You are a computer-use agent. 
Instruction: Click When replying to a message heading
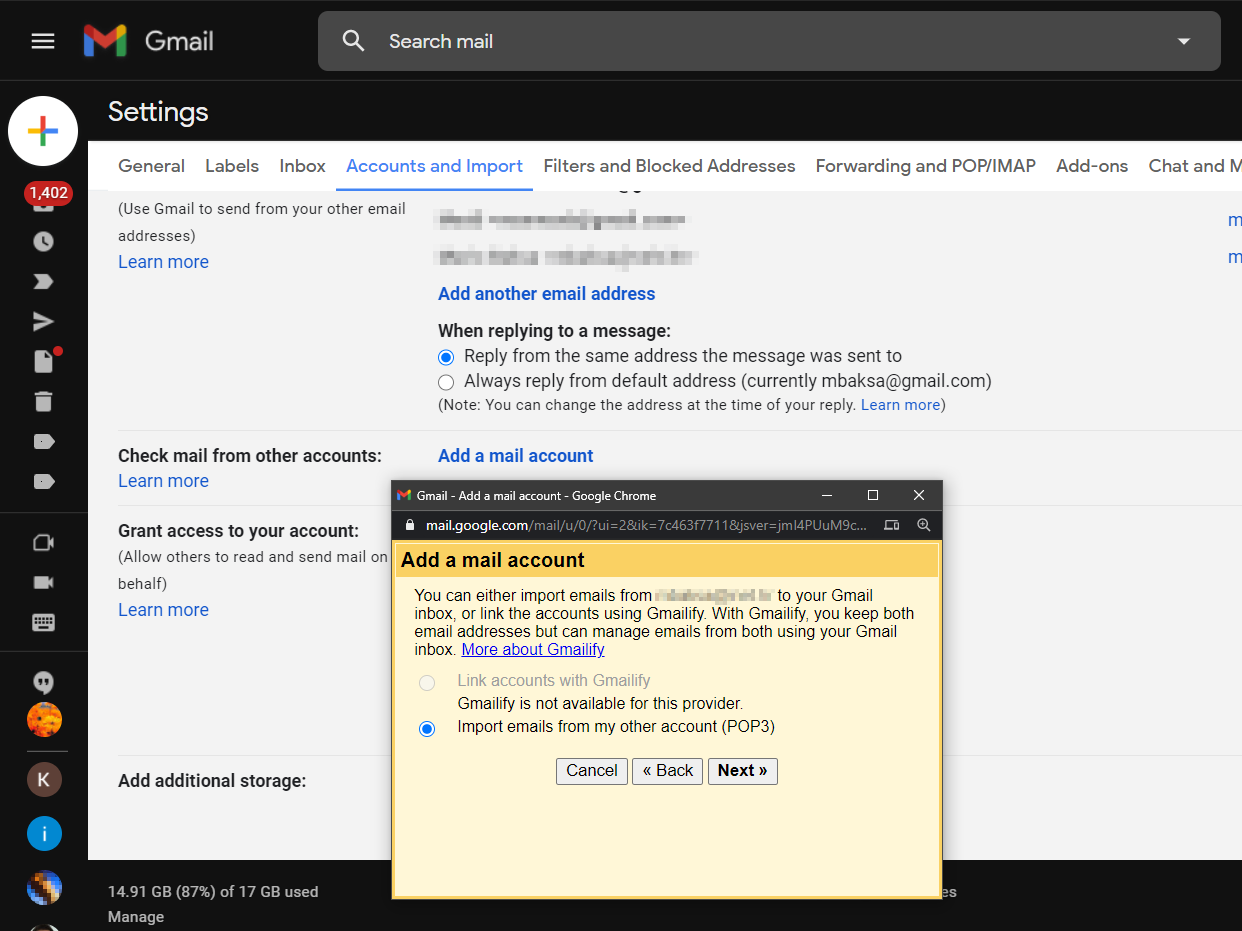tap(554, 331)
